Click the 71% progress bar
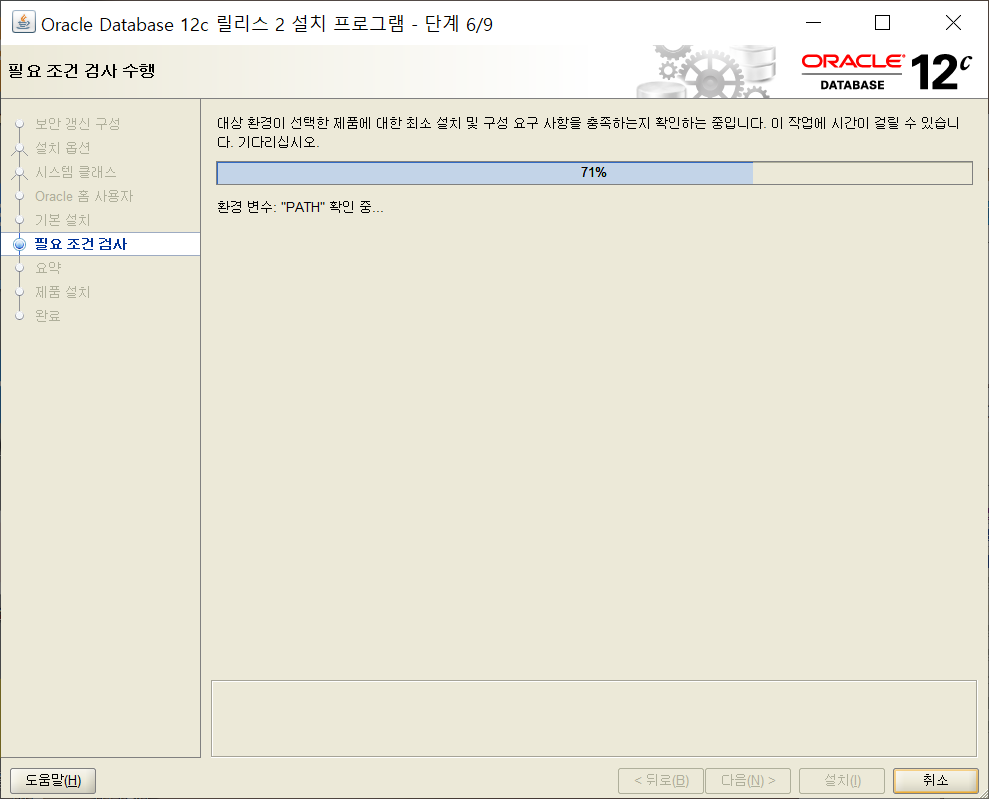The image size is (989, 799). pyautogui.click(x=593, y=172)
